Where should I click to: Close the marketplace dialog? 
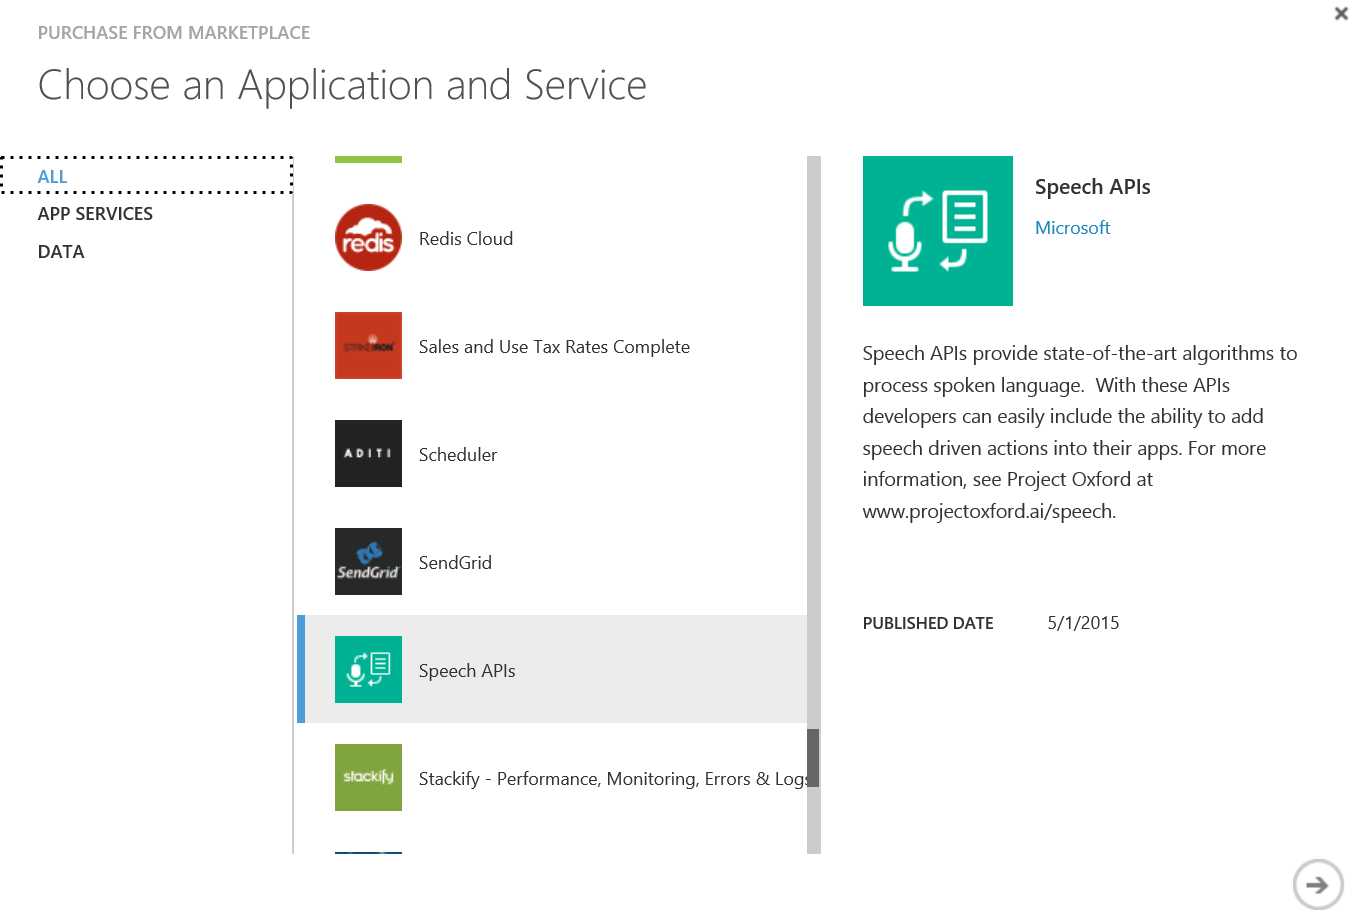click(x=1341, y=13)
